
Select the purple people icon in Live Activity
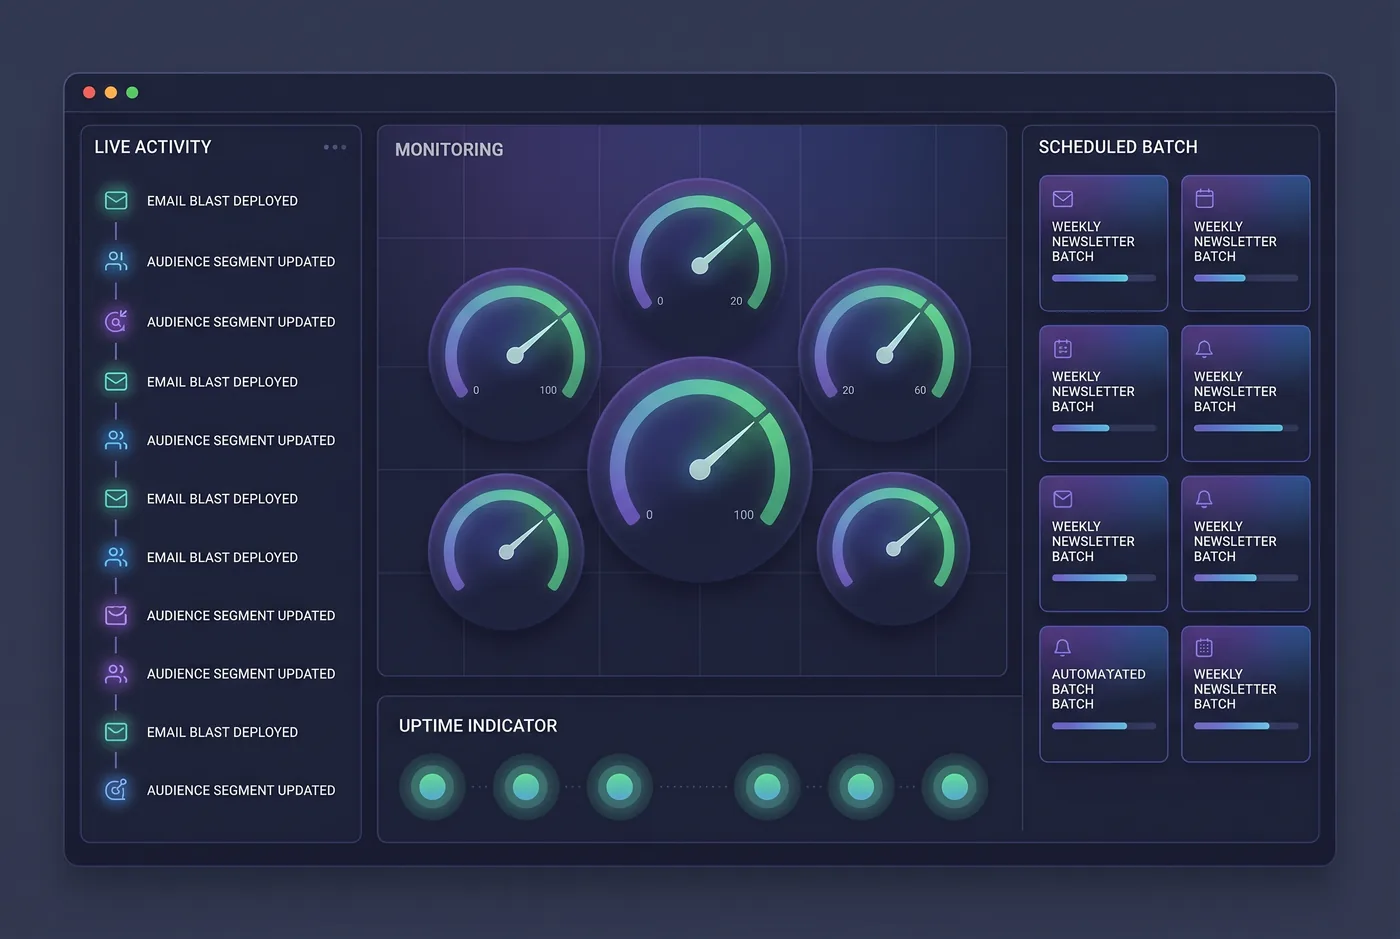click(116, 674)
